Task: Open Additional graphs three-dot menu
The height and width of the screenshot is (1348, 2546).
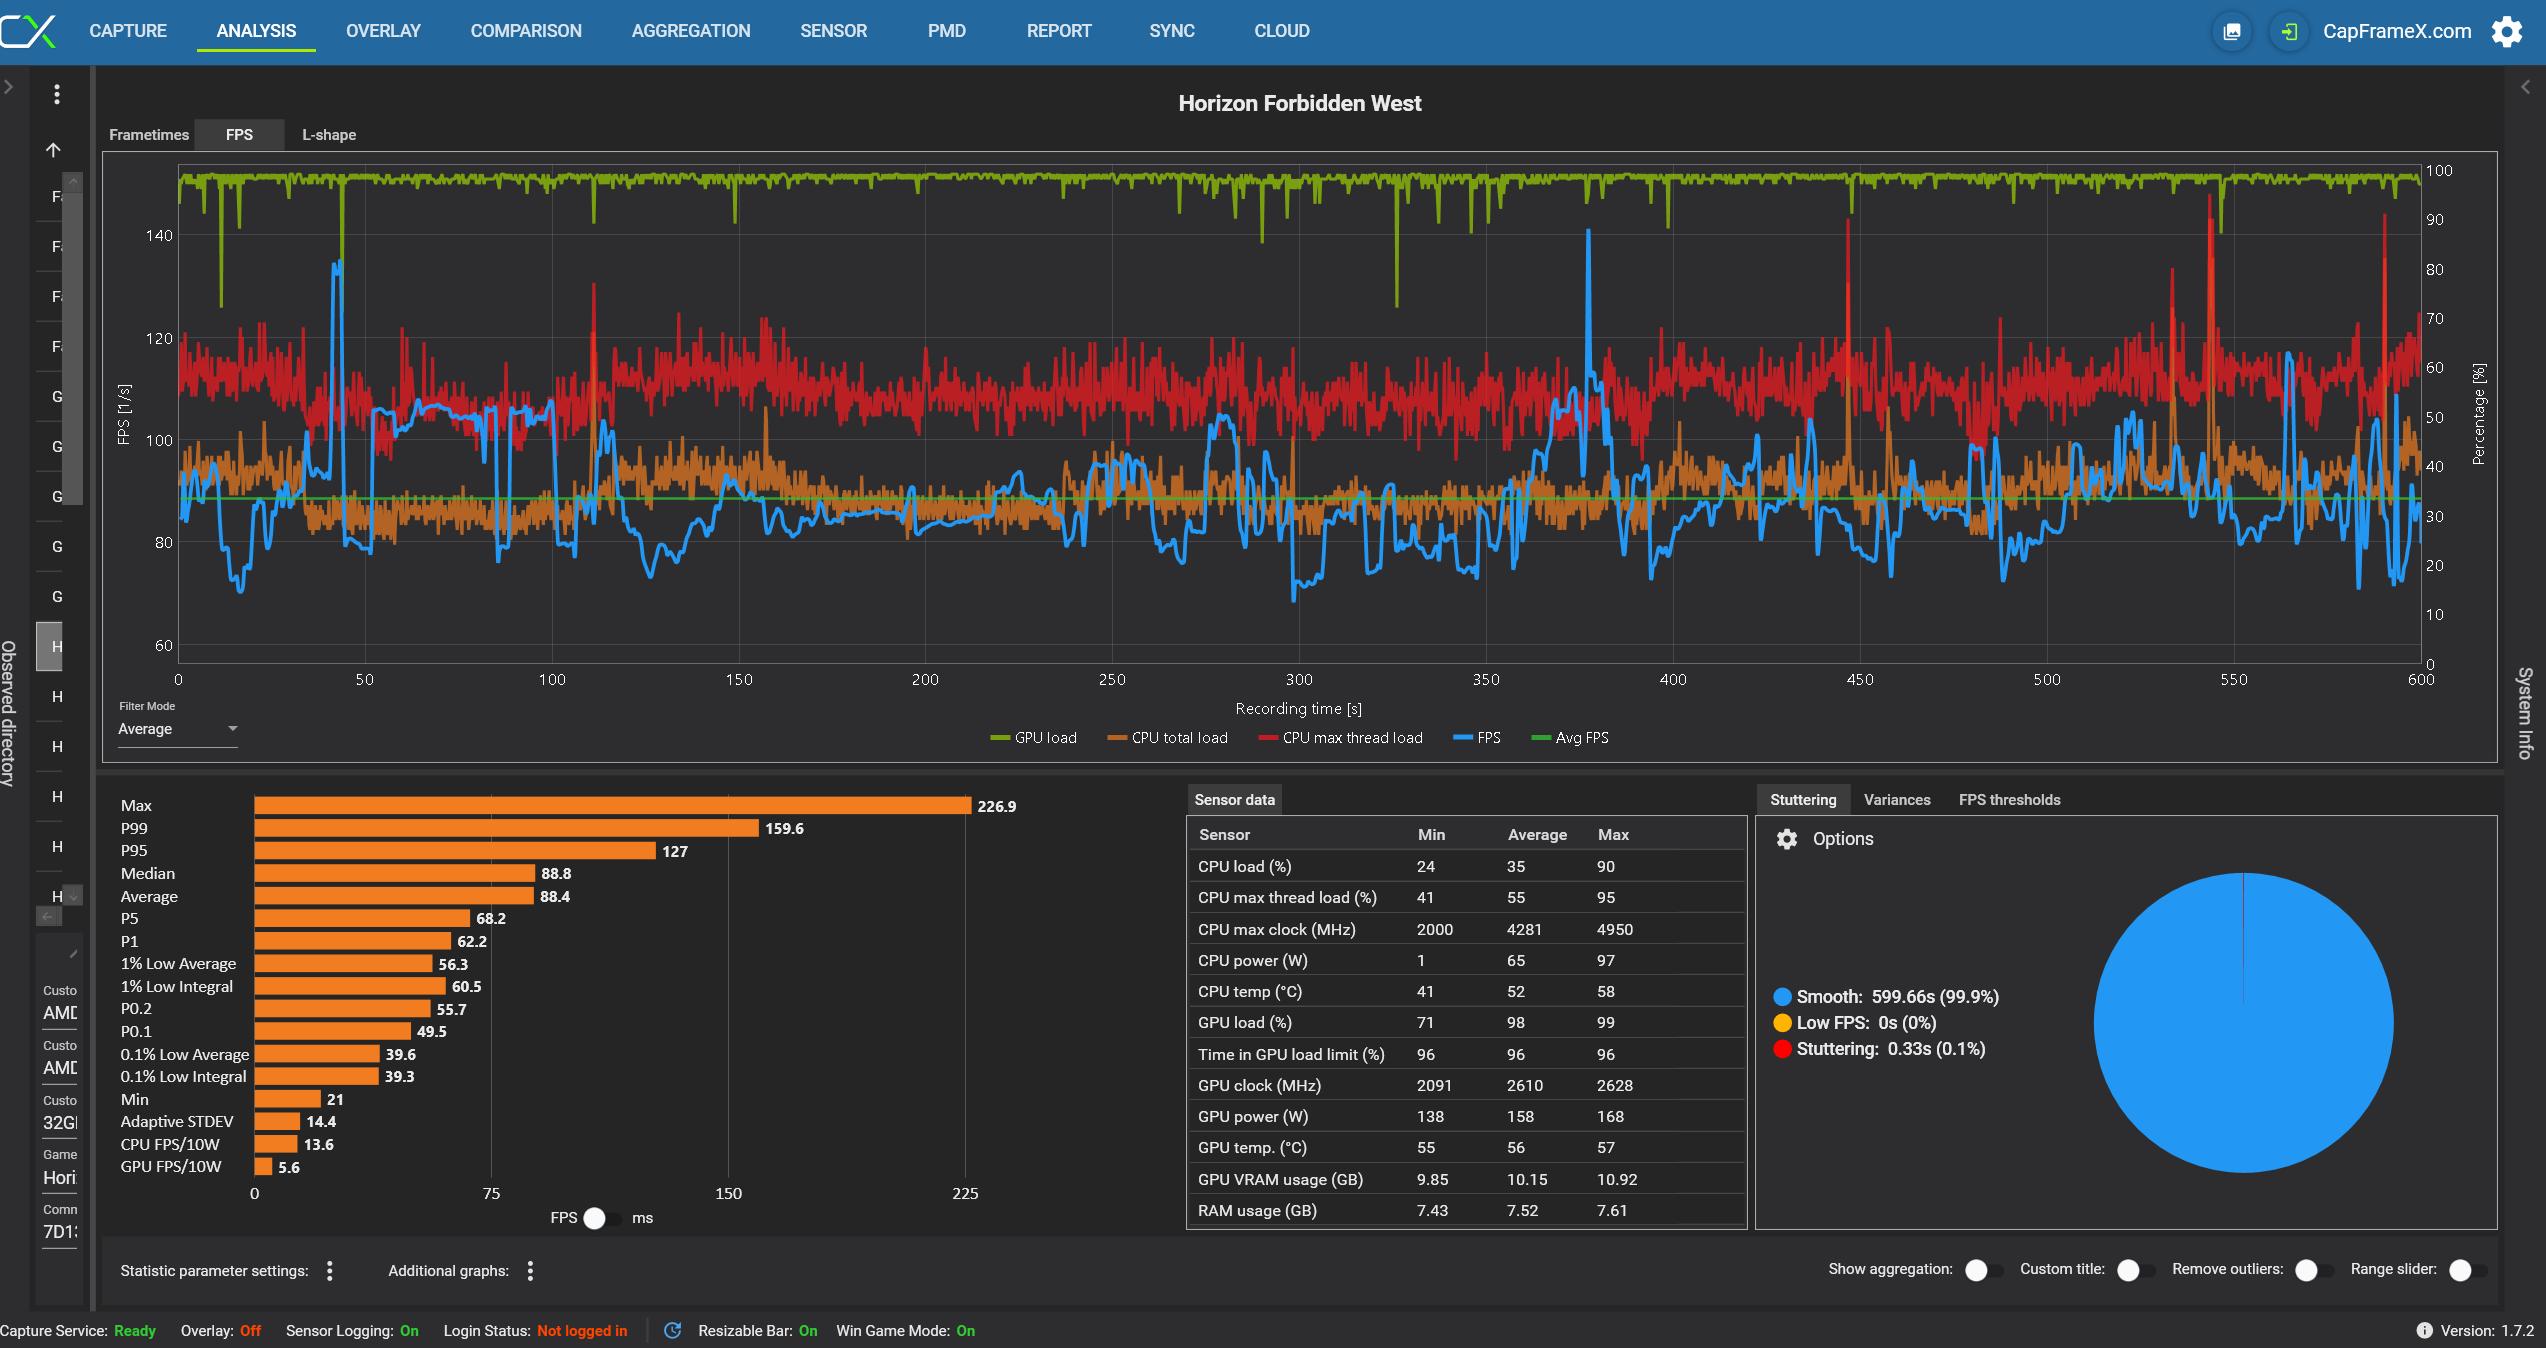Action: 530,1271
